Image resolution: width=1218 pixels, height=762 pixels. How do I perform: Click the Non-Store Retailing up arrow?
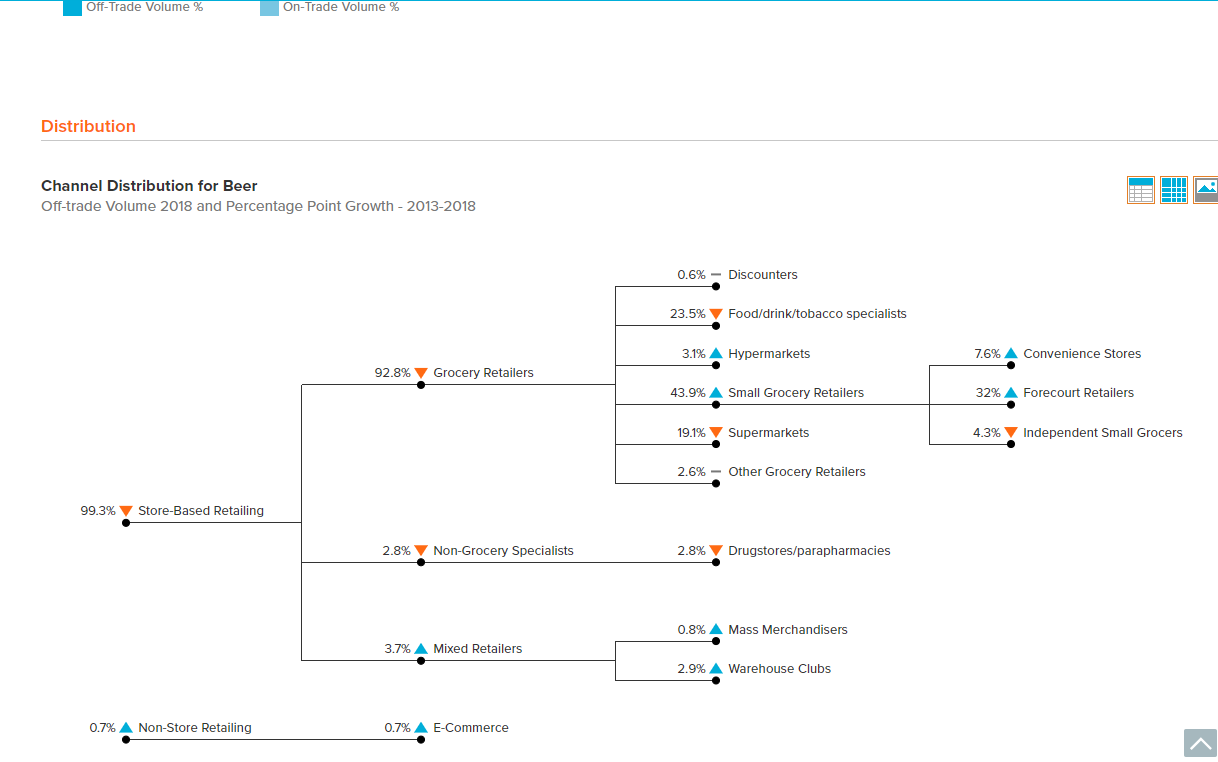click(126, 728)
